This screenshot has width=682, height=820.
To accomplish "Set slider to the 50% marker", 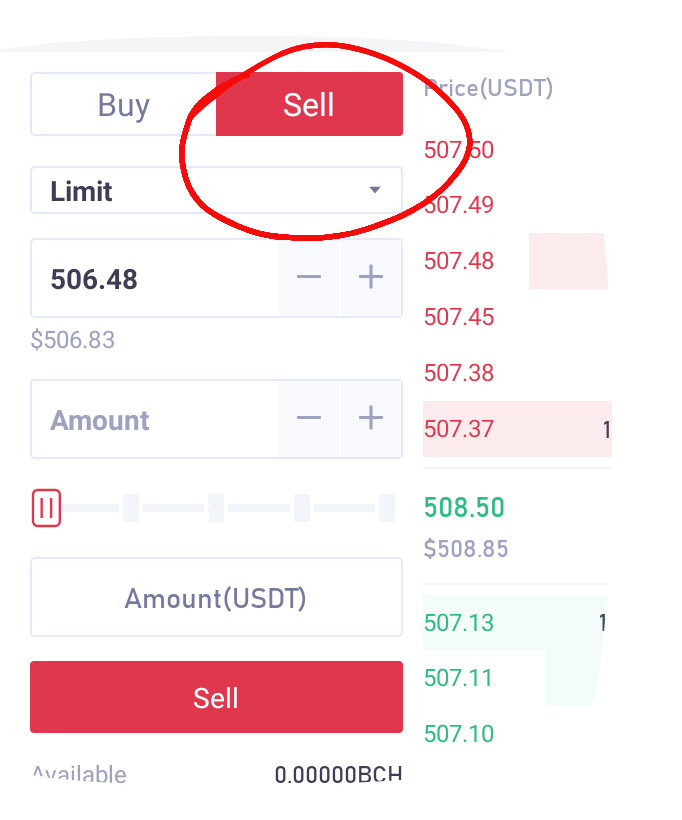I will pos(217,508).
